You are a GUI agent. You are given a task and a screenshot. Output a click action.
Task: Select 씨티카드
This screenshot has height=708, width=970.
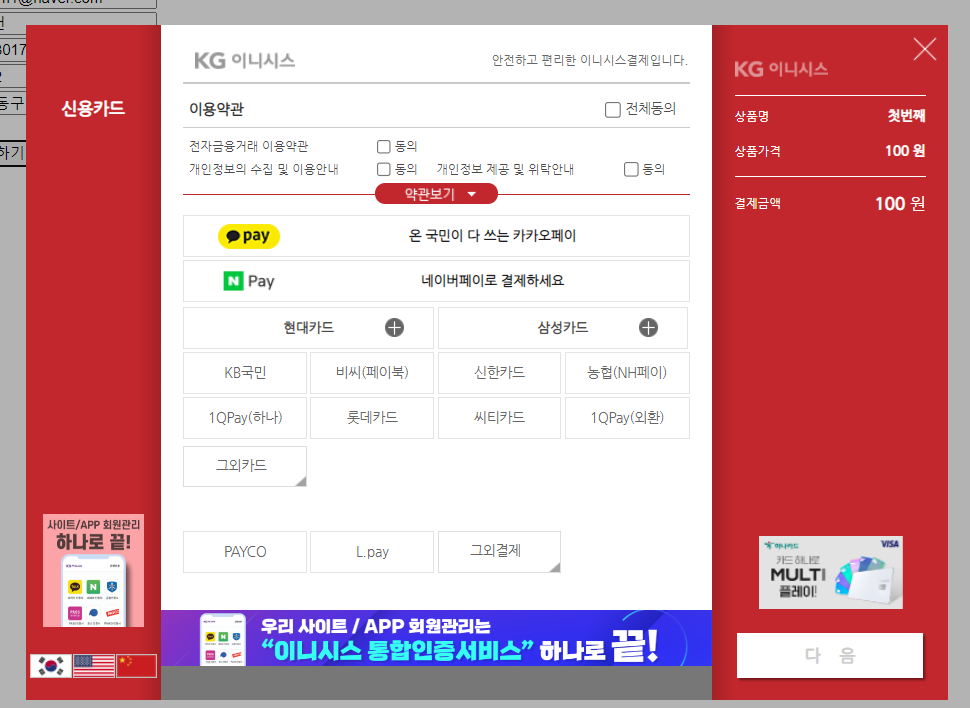coord(499,418)
